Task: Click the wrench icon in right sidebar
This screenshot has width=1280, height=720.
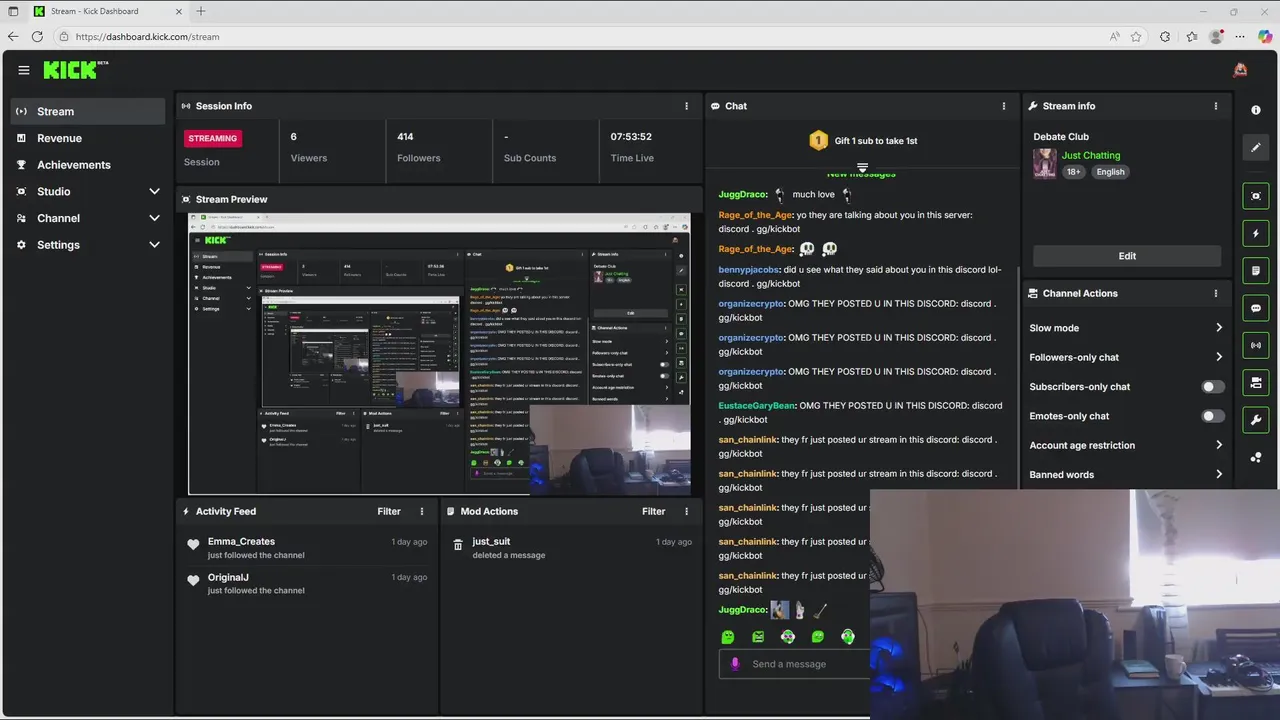Action: pos(1256,420)
